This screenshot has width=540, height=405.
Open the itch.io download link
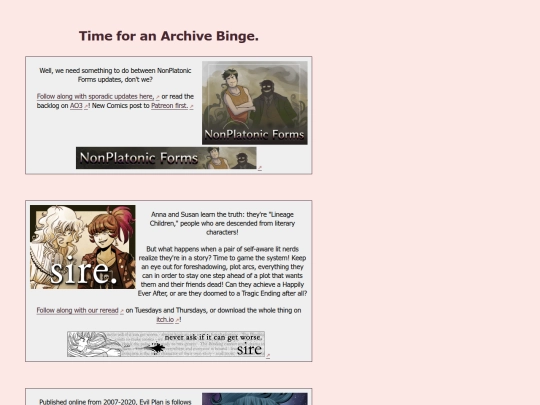tap(165, 320)
